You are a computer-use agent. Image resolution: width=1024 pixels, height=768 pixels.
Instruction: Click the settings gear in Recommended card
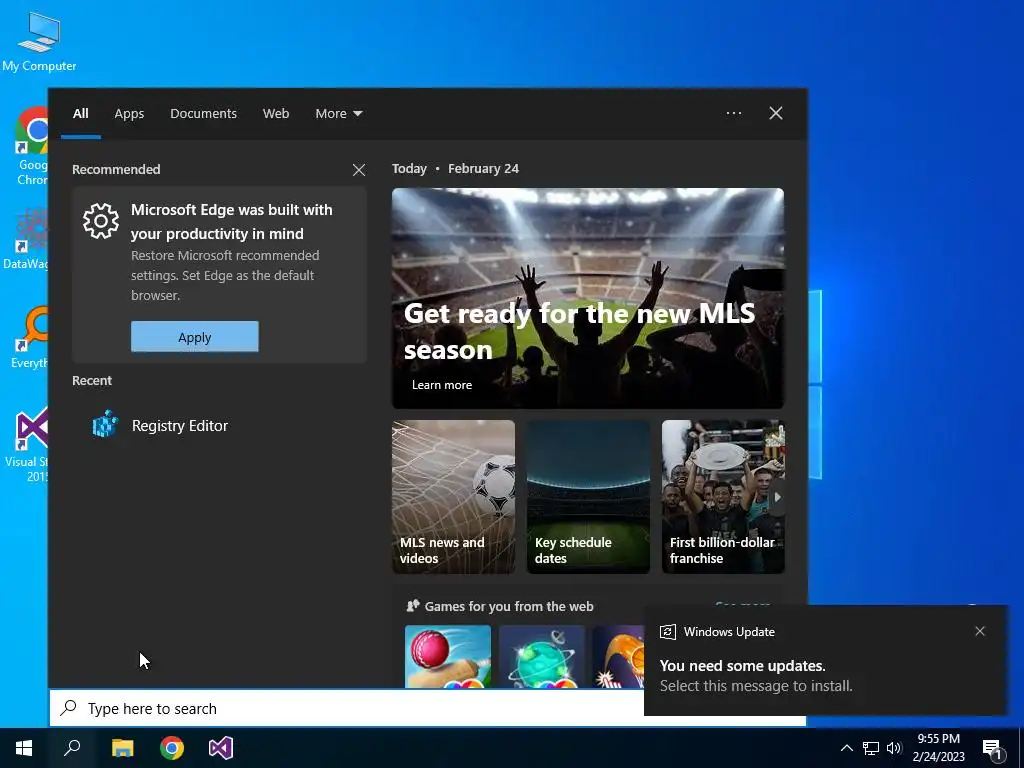(101, 221)
